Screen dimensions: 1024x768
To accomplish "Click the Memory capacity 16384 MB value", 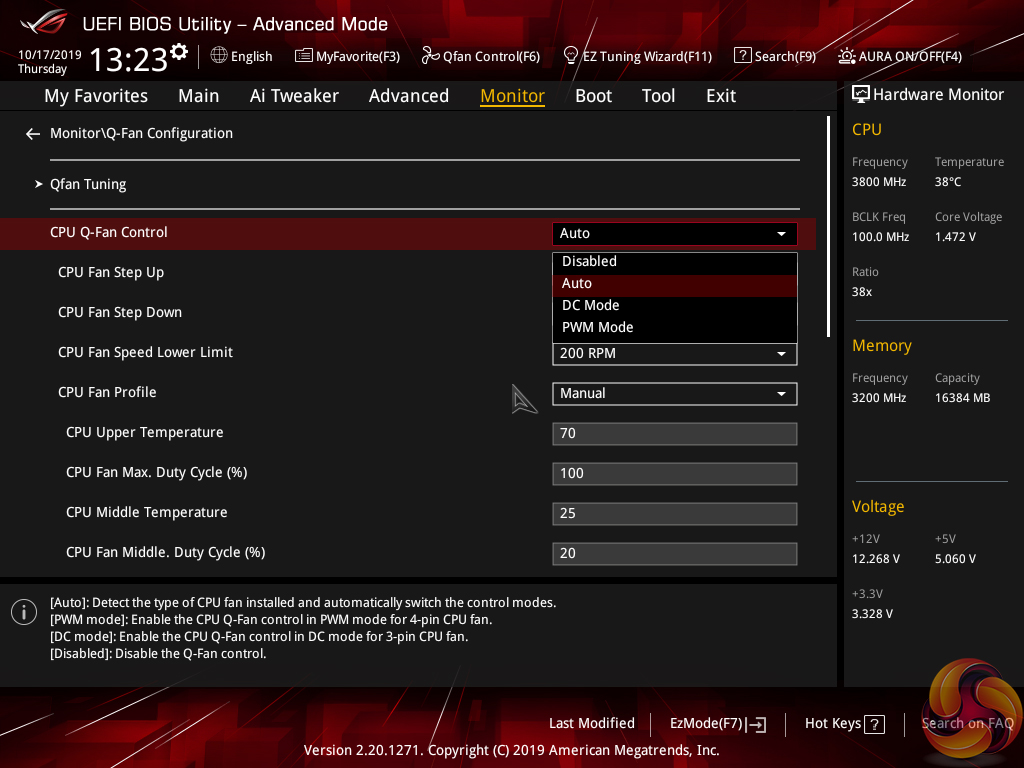I will coord(962,398).
